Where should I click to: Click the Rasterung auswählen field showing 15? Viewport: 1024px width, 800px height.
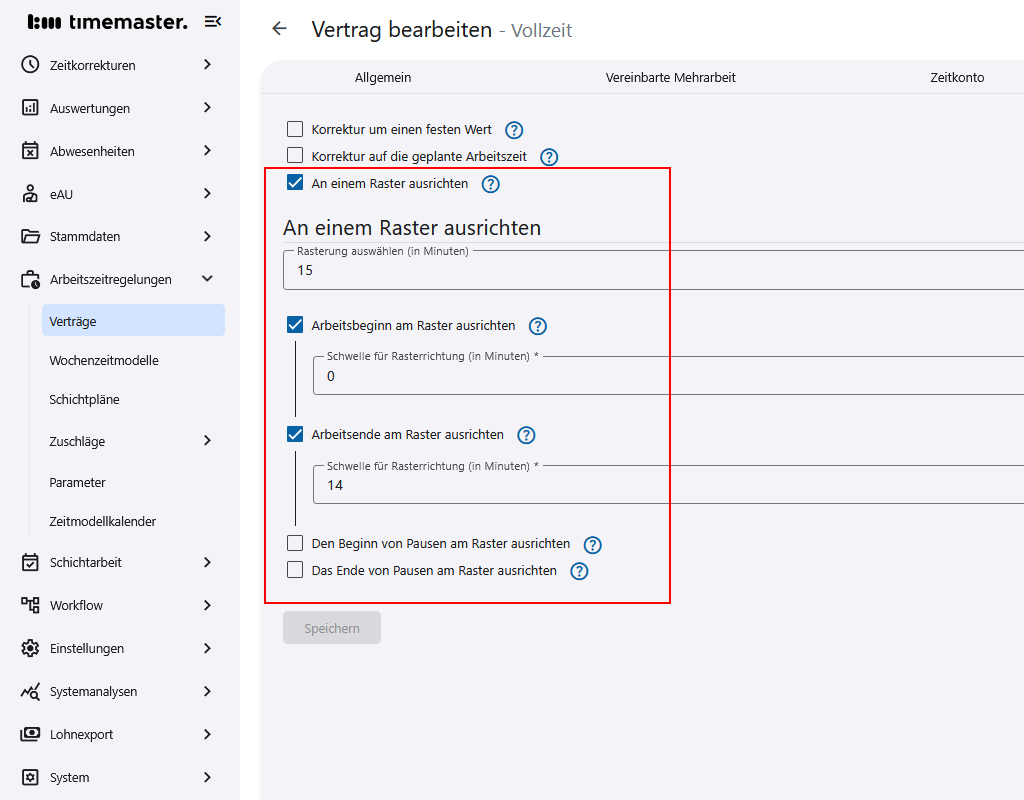[x=650, y=271]
